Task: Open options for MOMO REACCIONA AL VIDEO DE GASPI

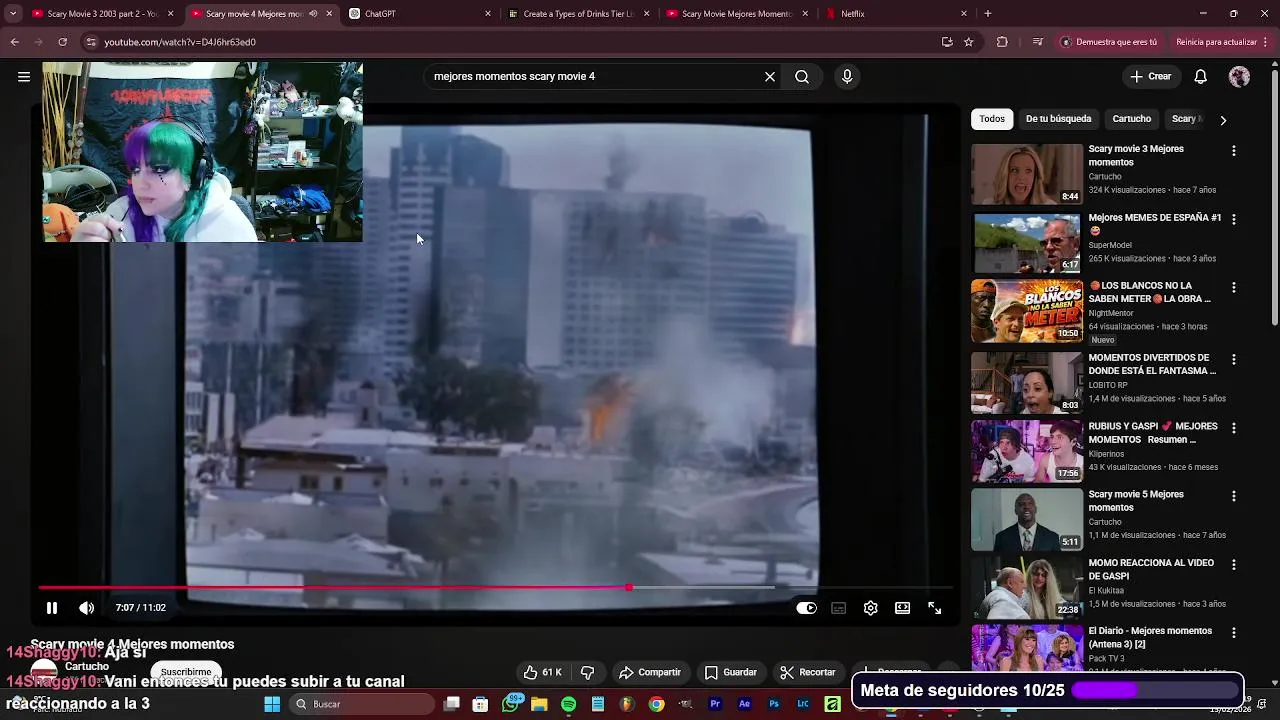Action: tap(1233, 565)
